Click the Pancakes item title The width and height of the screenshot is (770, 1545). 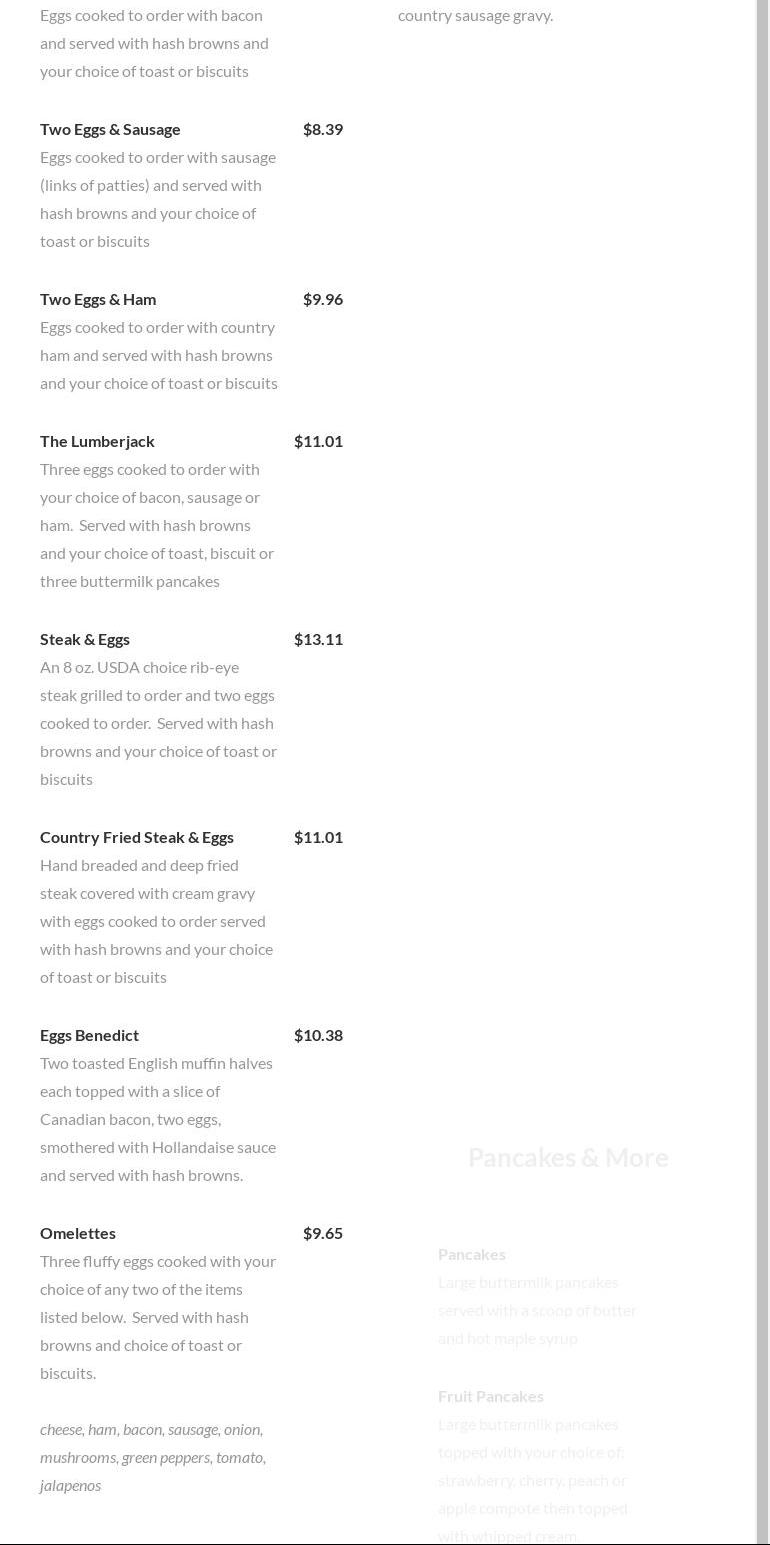coord(472,1254)
